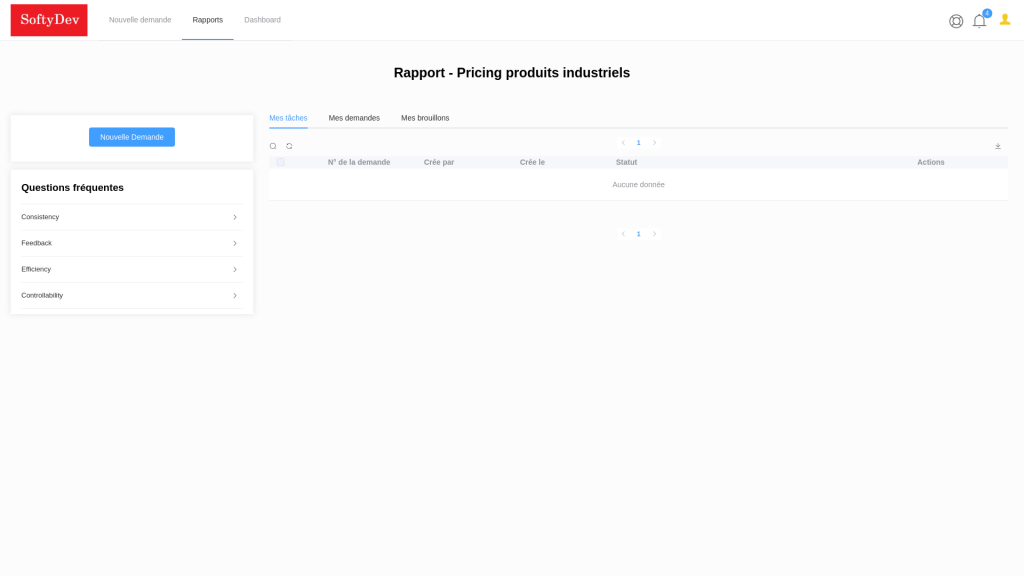Toggle the select-all checkbox in table header
Screen dimensions: 1024x576
click(280, 162)
